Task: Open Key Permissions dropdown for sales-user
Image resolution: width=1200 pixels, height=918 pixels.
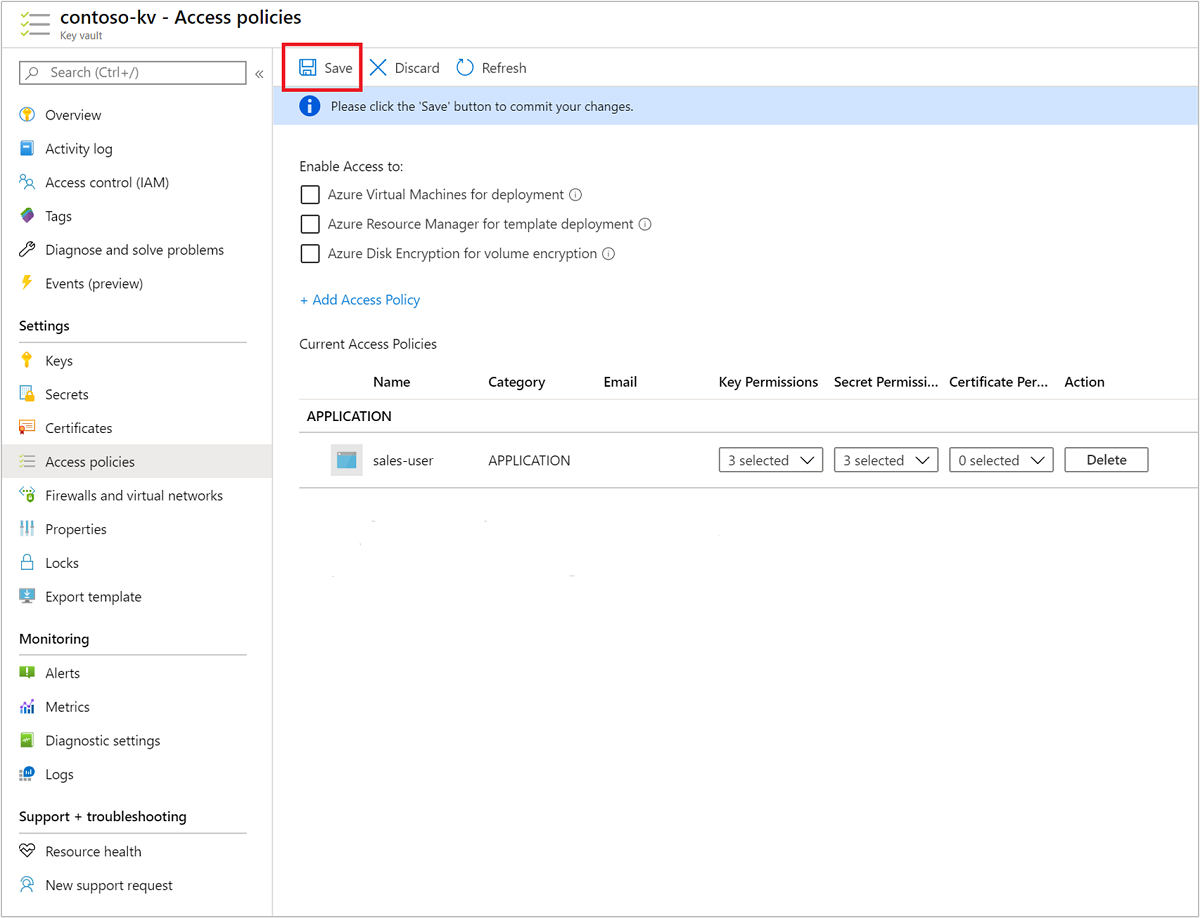Action: pyautogui.click(x=770, y=459)
